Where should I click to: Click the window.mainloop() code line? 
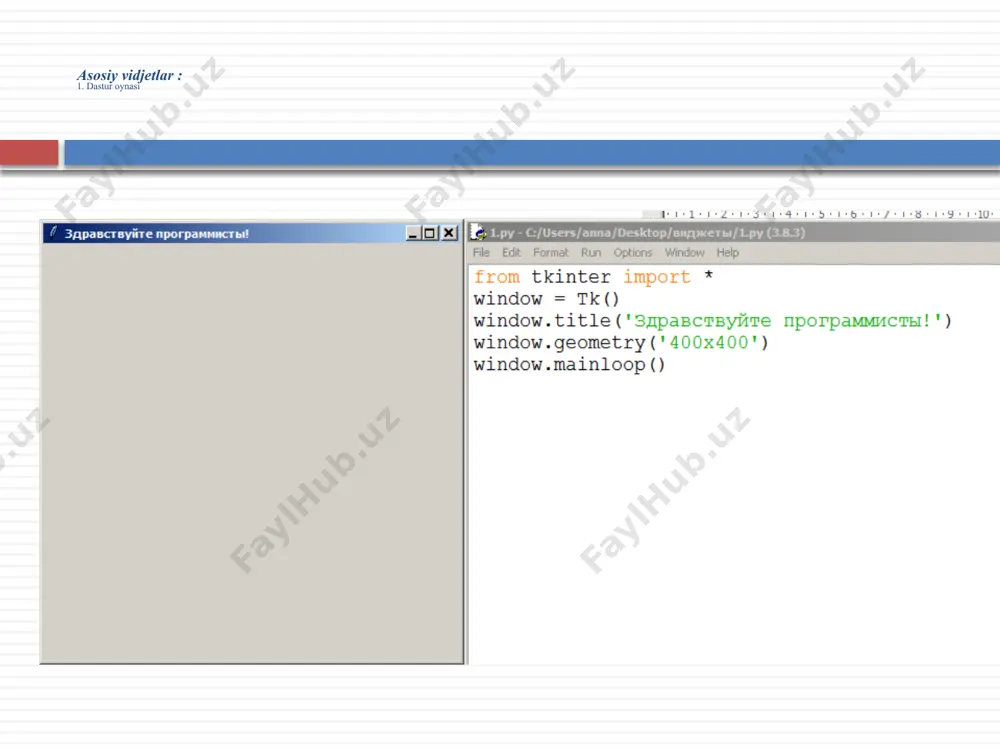pyautogui.click(x=570, y=365)
